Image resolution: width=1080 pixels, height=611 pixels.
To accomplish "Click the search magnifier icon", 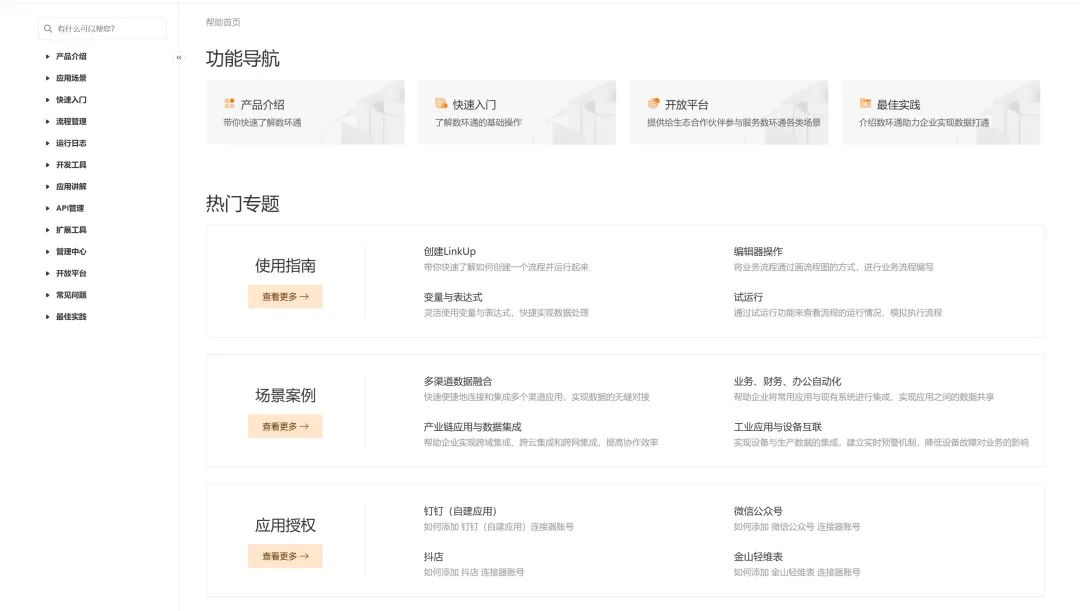I will 48,29.
